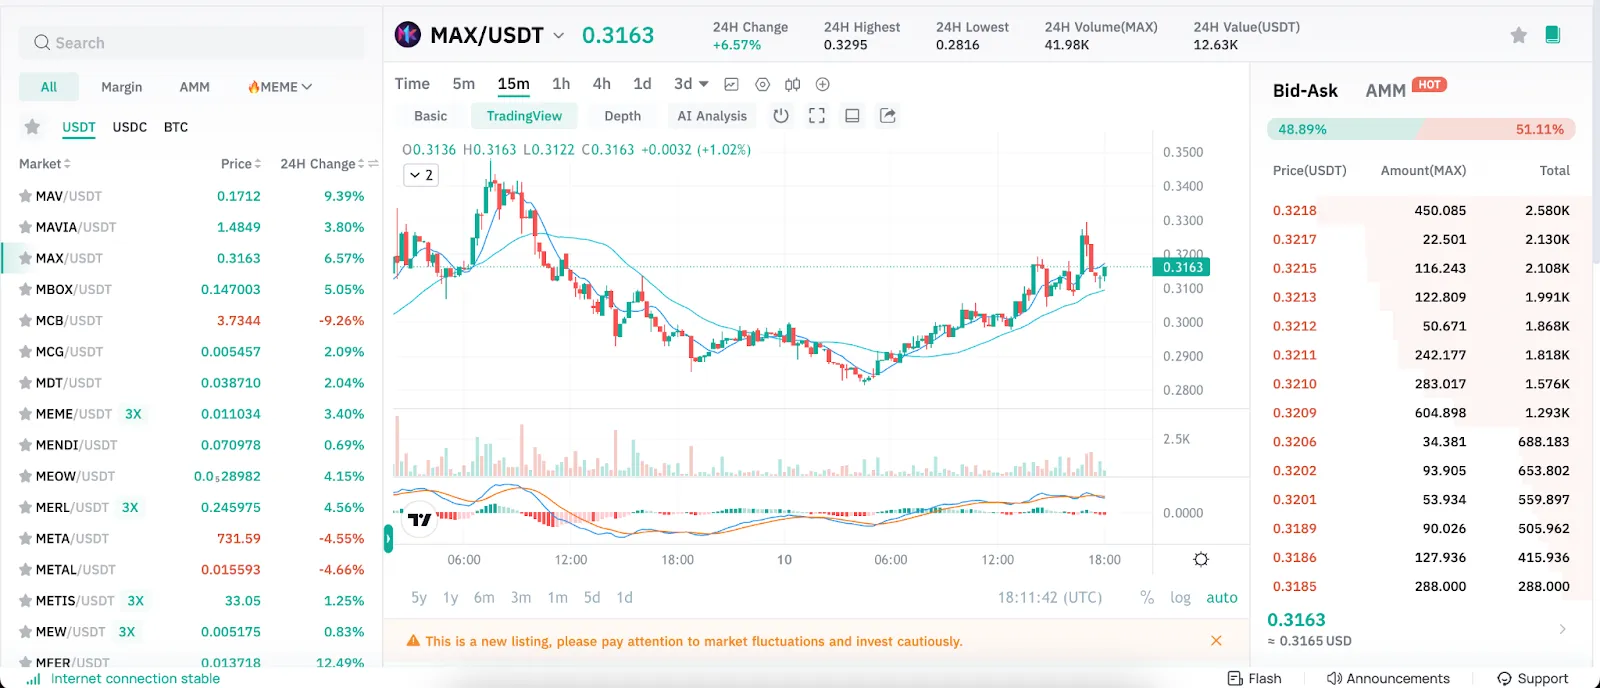Star the MBOX/USDT market
This screenshot has height=688, width=1600.
pos(25,290)
